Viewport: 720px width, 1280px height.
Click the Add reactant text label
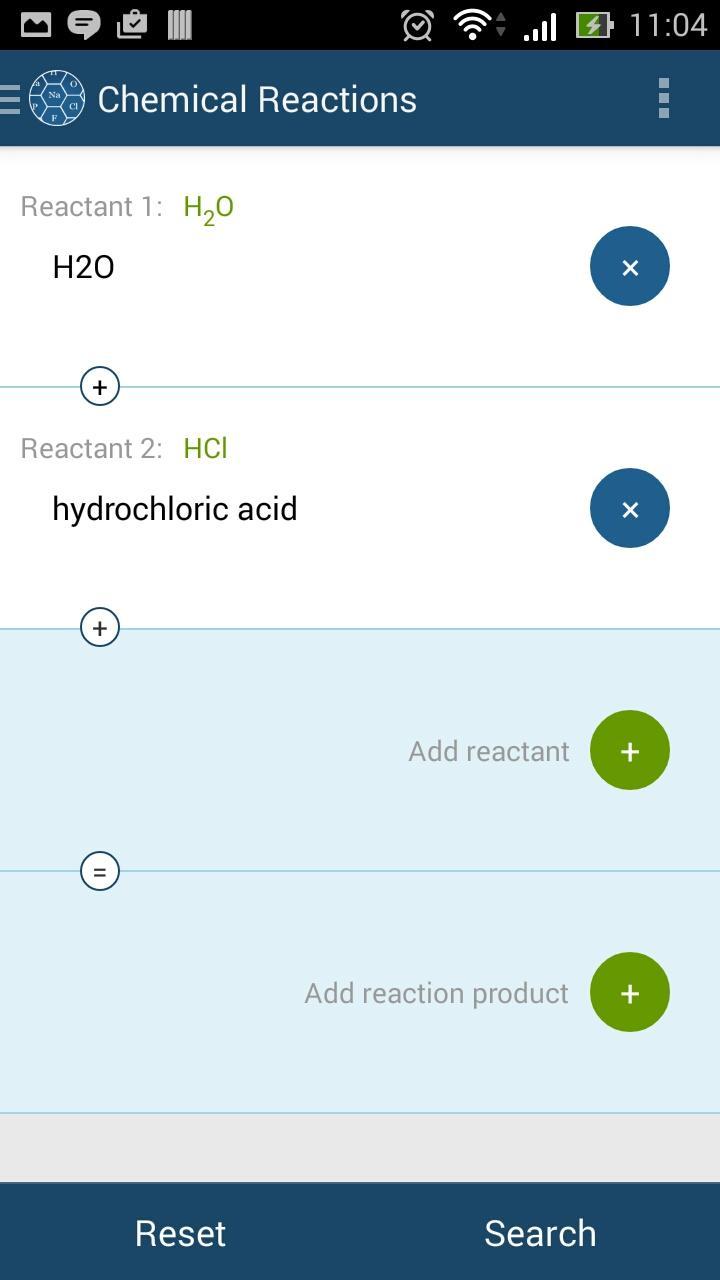point(488,750)
